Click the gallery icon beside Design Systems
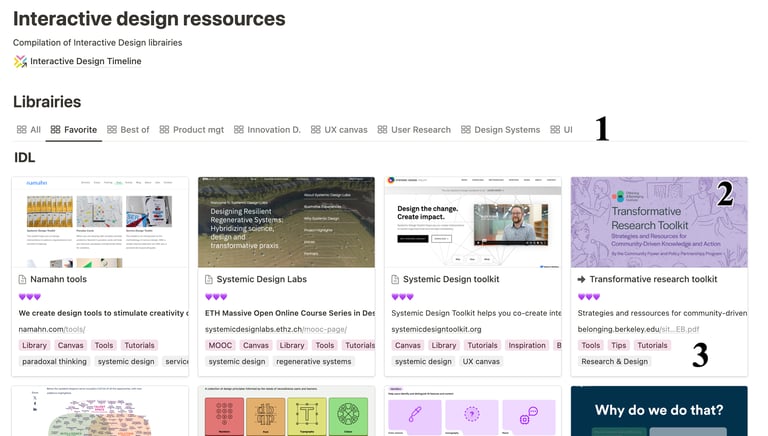This screenshot has height=436, width=768. (x=465, y=130)
